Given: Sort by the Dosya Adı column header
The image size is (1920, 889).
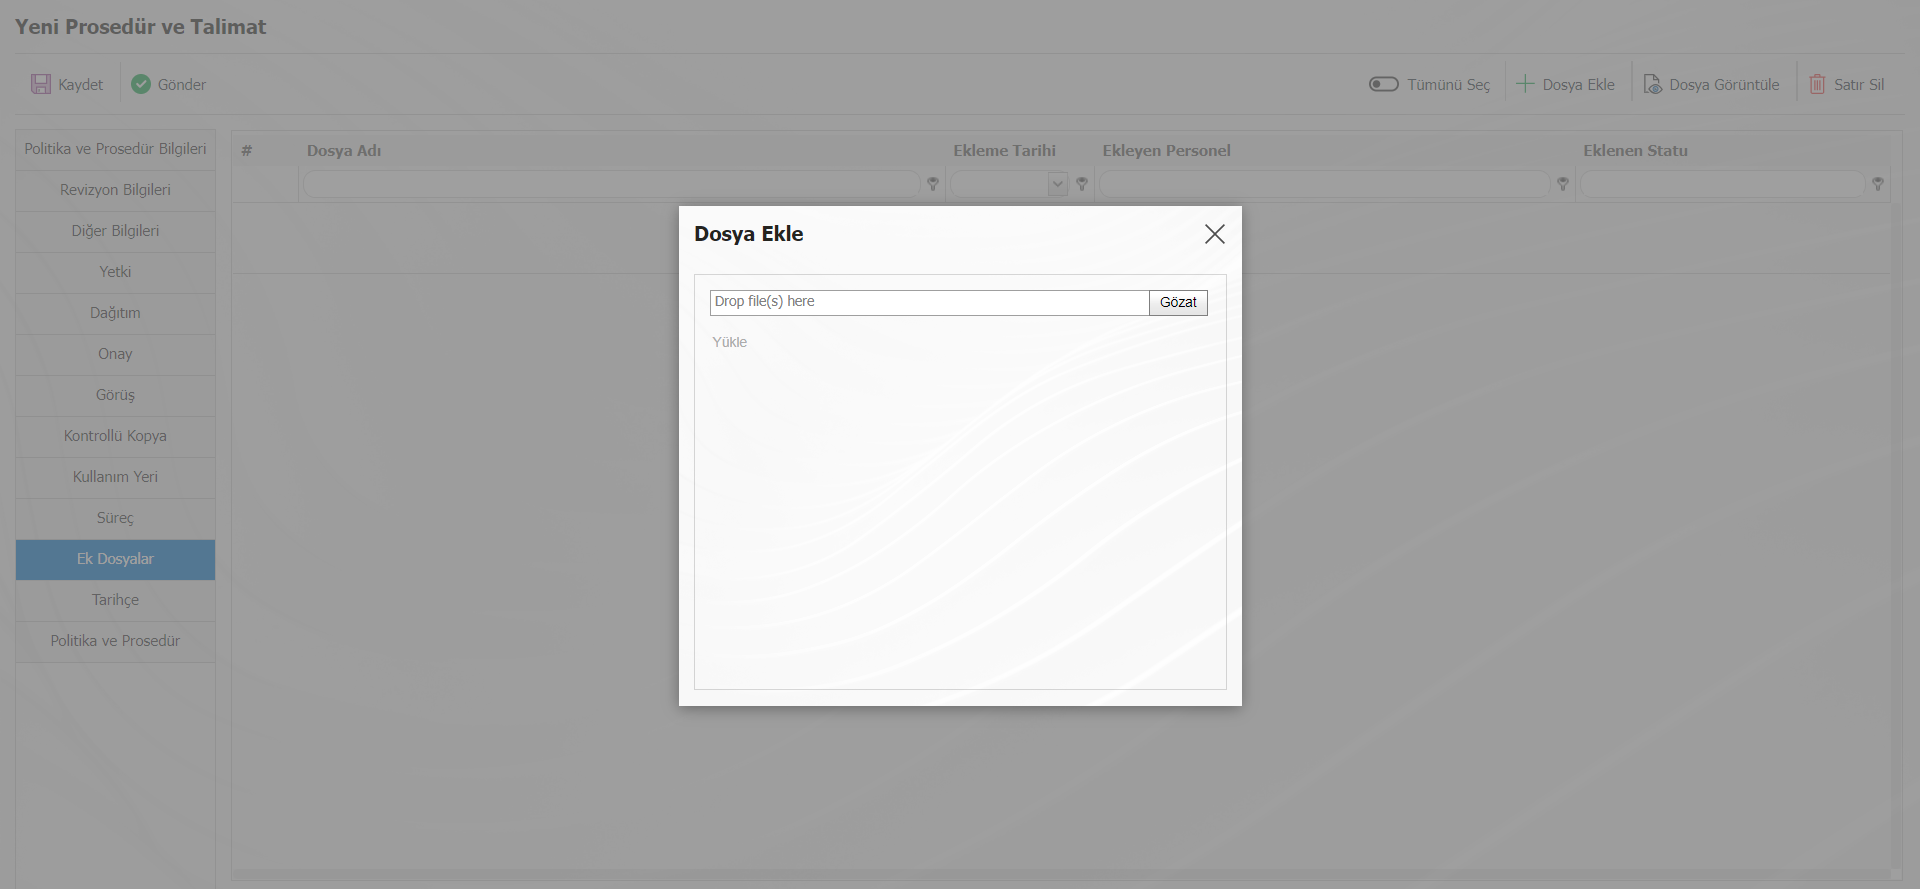Looking at the screenshot, I should 344,151.
